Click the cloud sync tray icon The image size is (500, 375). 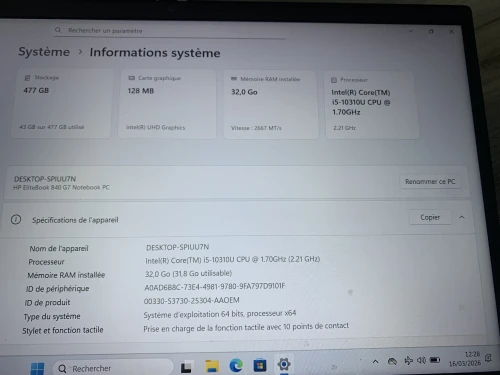coord(392,361)
